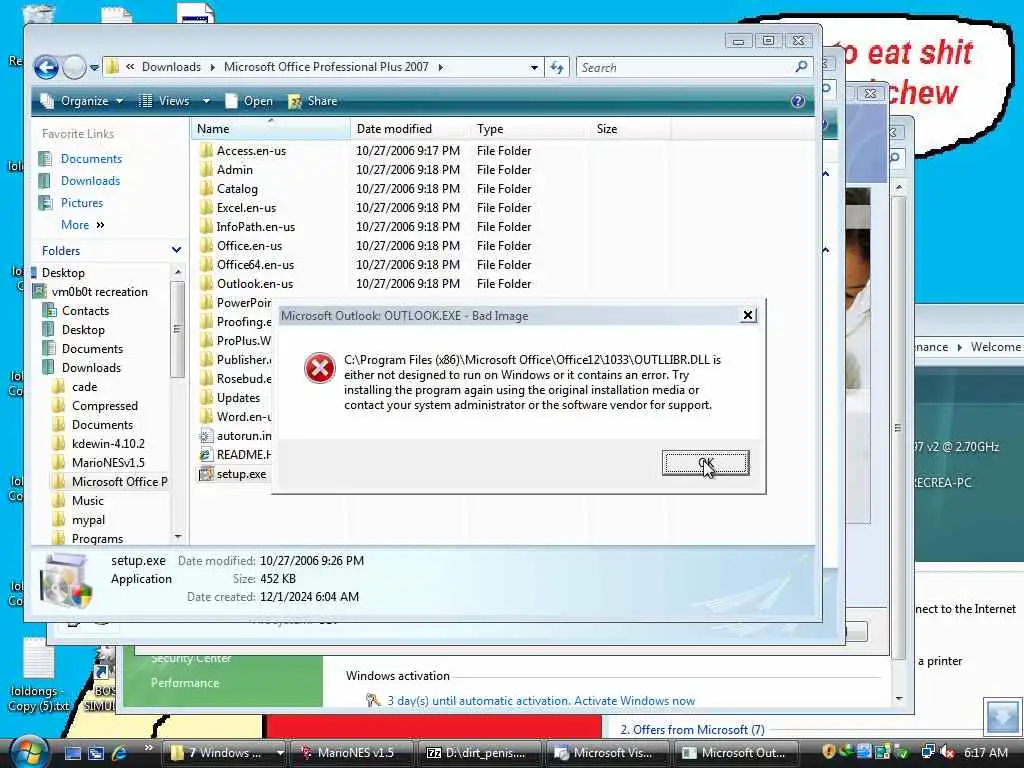Switch to MarioNES v1.5 taskbar button
This screenshot has height=768, width=1024.
[x=353, y=752]
